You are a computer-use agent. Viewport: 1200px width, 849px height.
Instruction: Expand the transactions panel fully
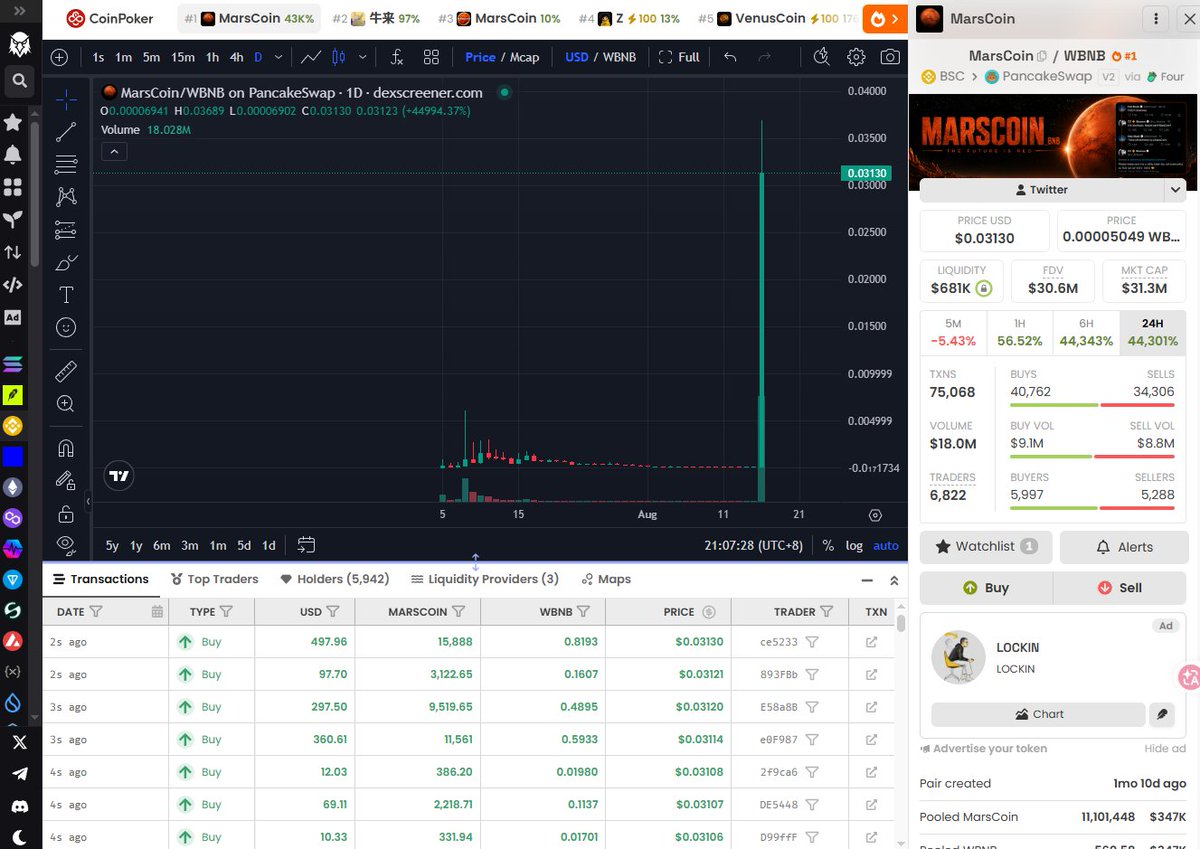click(x=894, y=579)
